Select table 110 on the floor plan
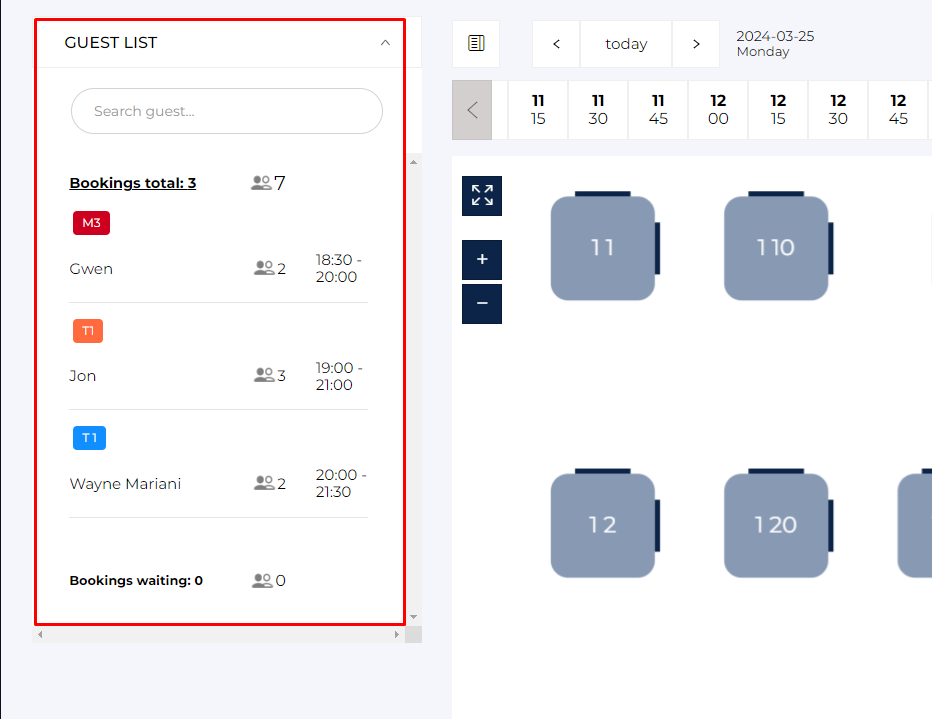Screen dimensions: 932x719 pos(775,248)
